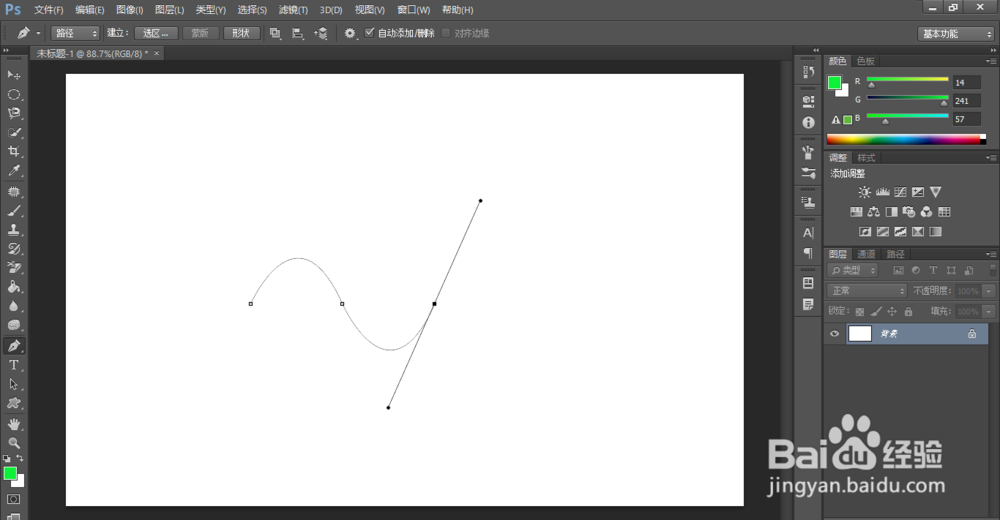Image resolution: width=1000 pixels, height=520 pixels.
Task: Select the Custom Shape tool
Action: click(x=13, y=403)
